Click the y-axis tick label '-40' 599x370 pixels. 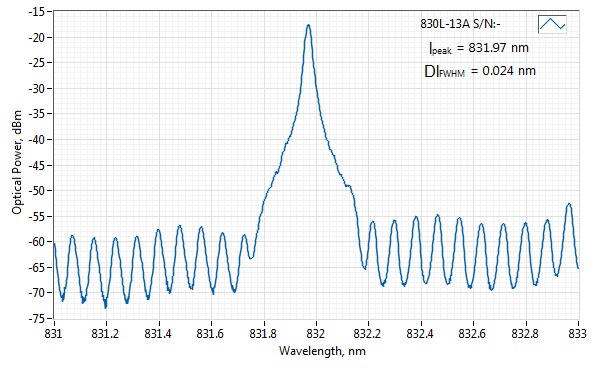(37, 139)
